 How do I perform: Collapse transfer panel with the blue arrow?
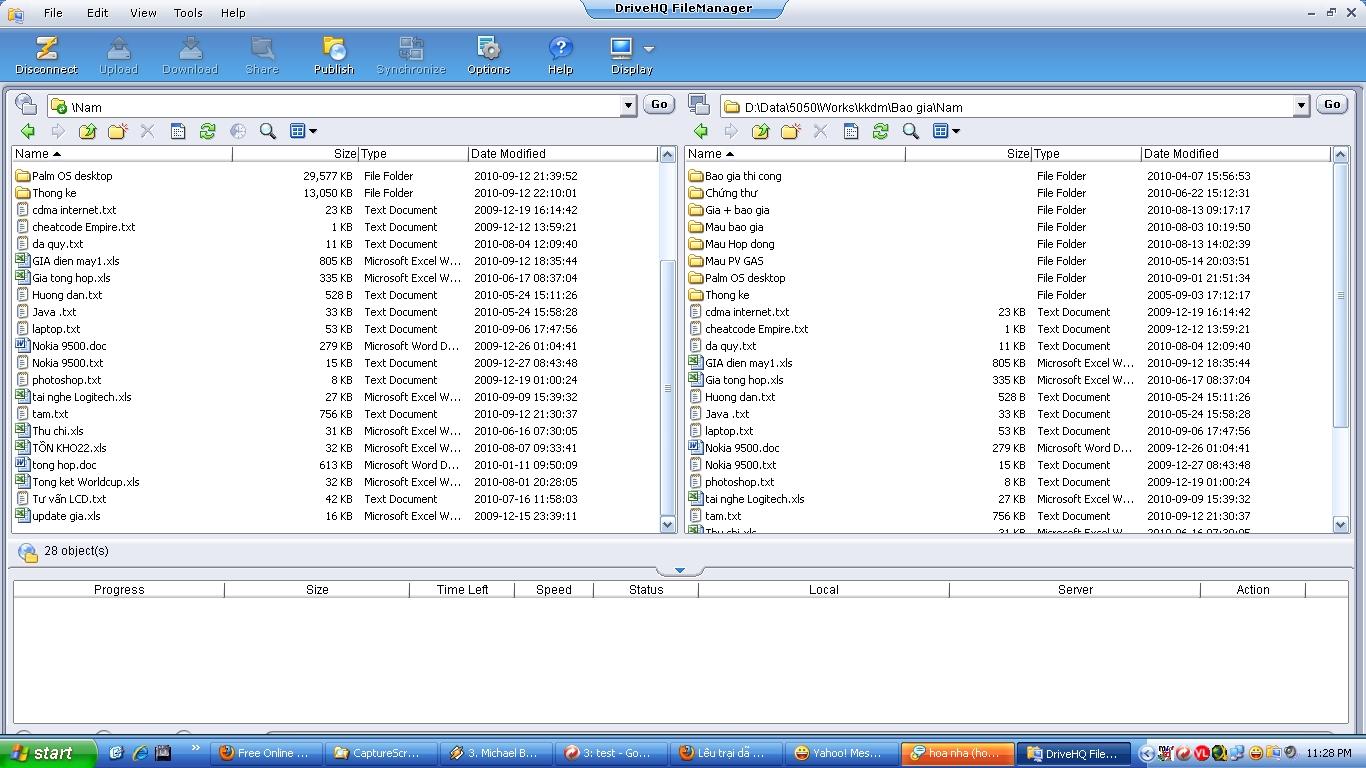click(680, 571)
